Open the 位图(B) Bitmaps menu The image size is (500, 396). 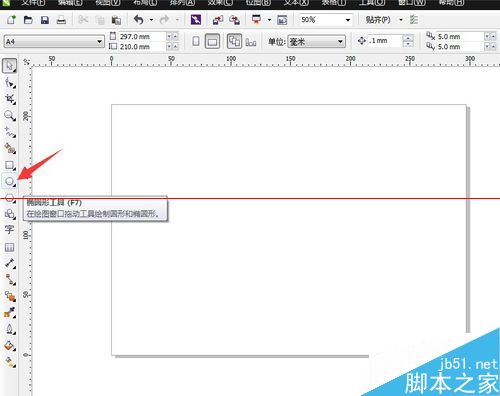pyautogui.click(x=258, y=2)
